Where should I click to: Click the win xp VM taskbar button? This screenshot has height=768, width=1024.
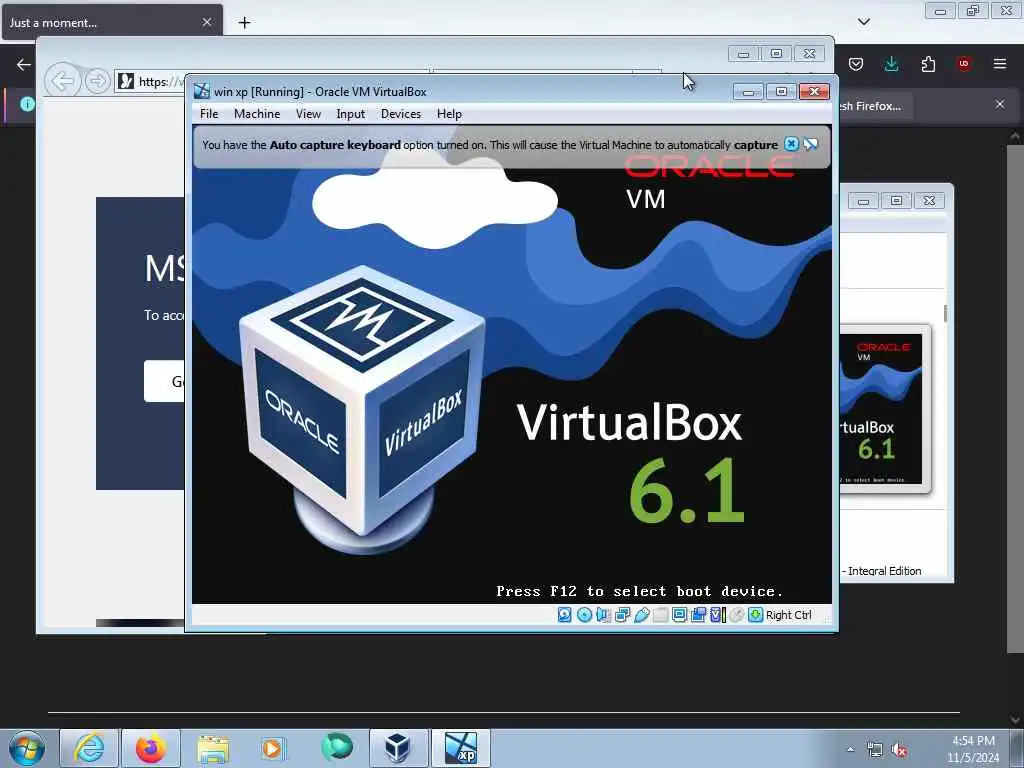pos(460,748)
